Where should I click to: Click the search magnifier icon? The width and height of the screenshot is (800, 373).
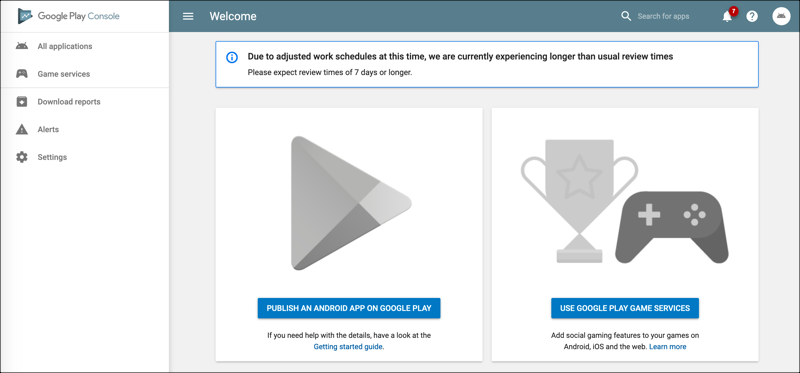[626, 16]
